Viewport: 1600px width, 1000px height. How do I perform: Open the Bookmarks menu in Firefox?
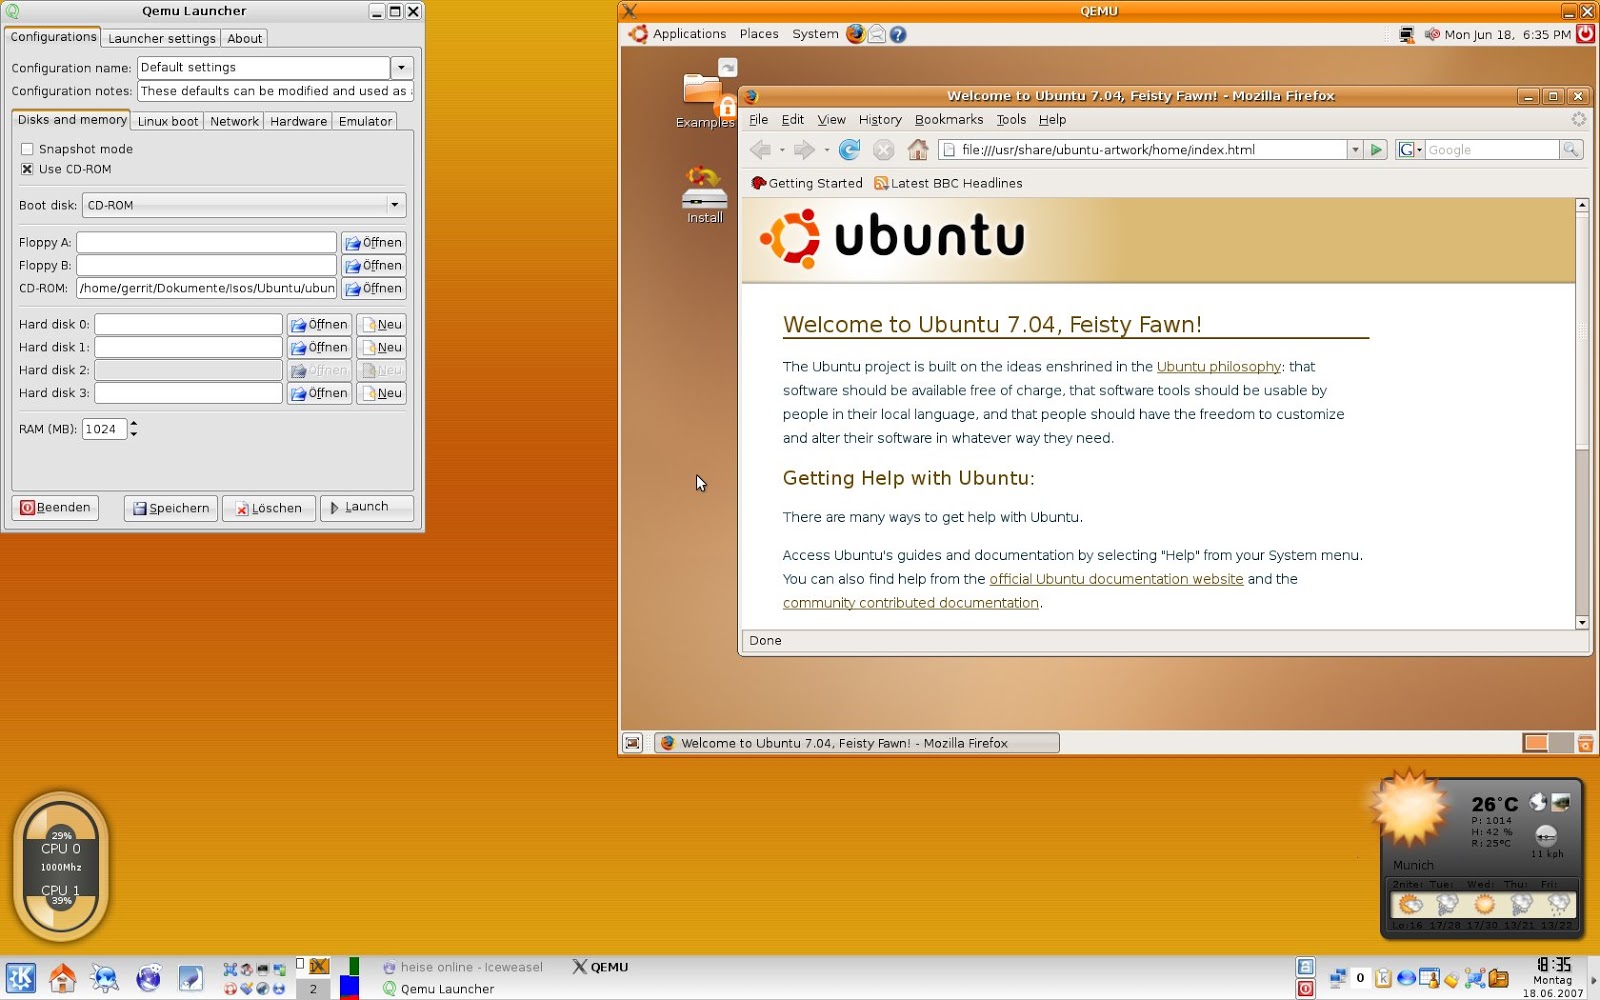948,120
